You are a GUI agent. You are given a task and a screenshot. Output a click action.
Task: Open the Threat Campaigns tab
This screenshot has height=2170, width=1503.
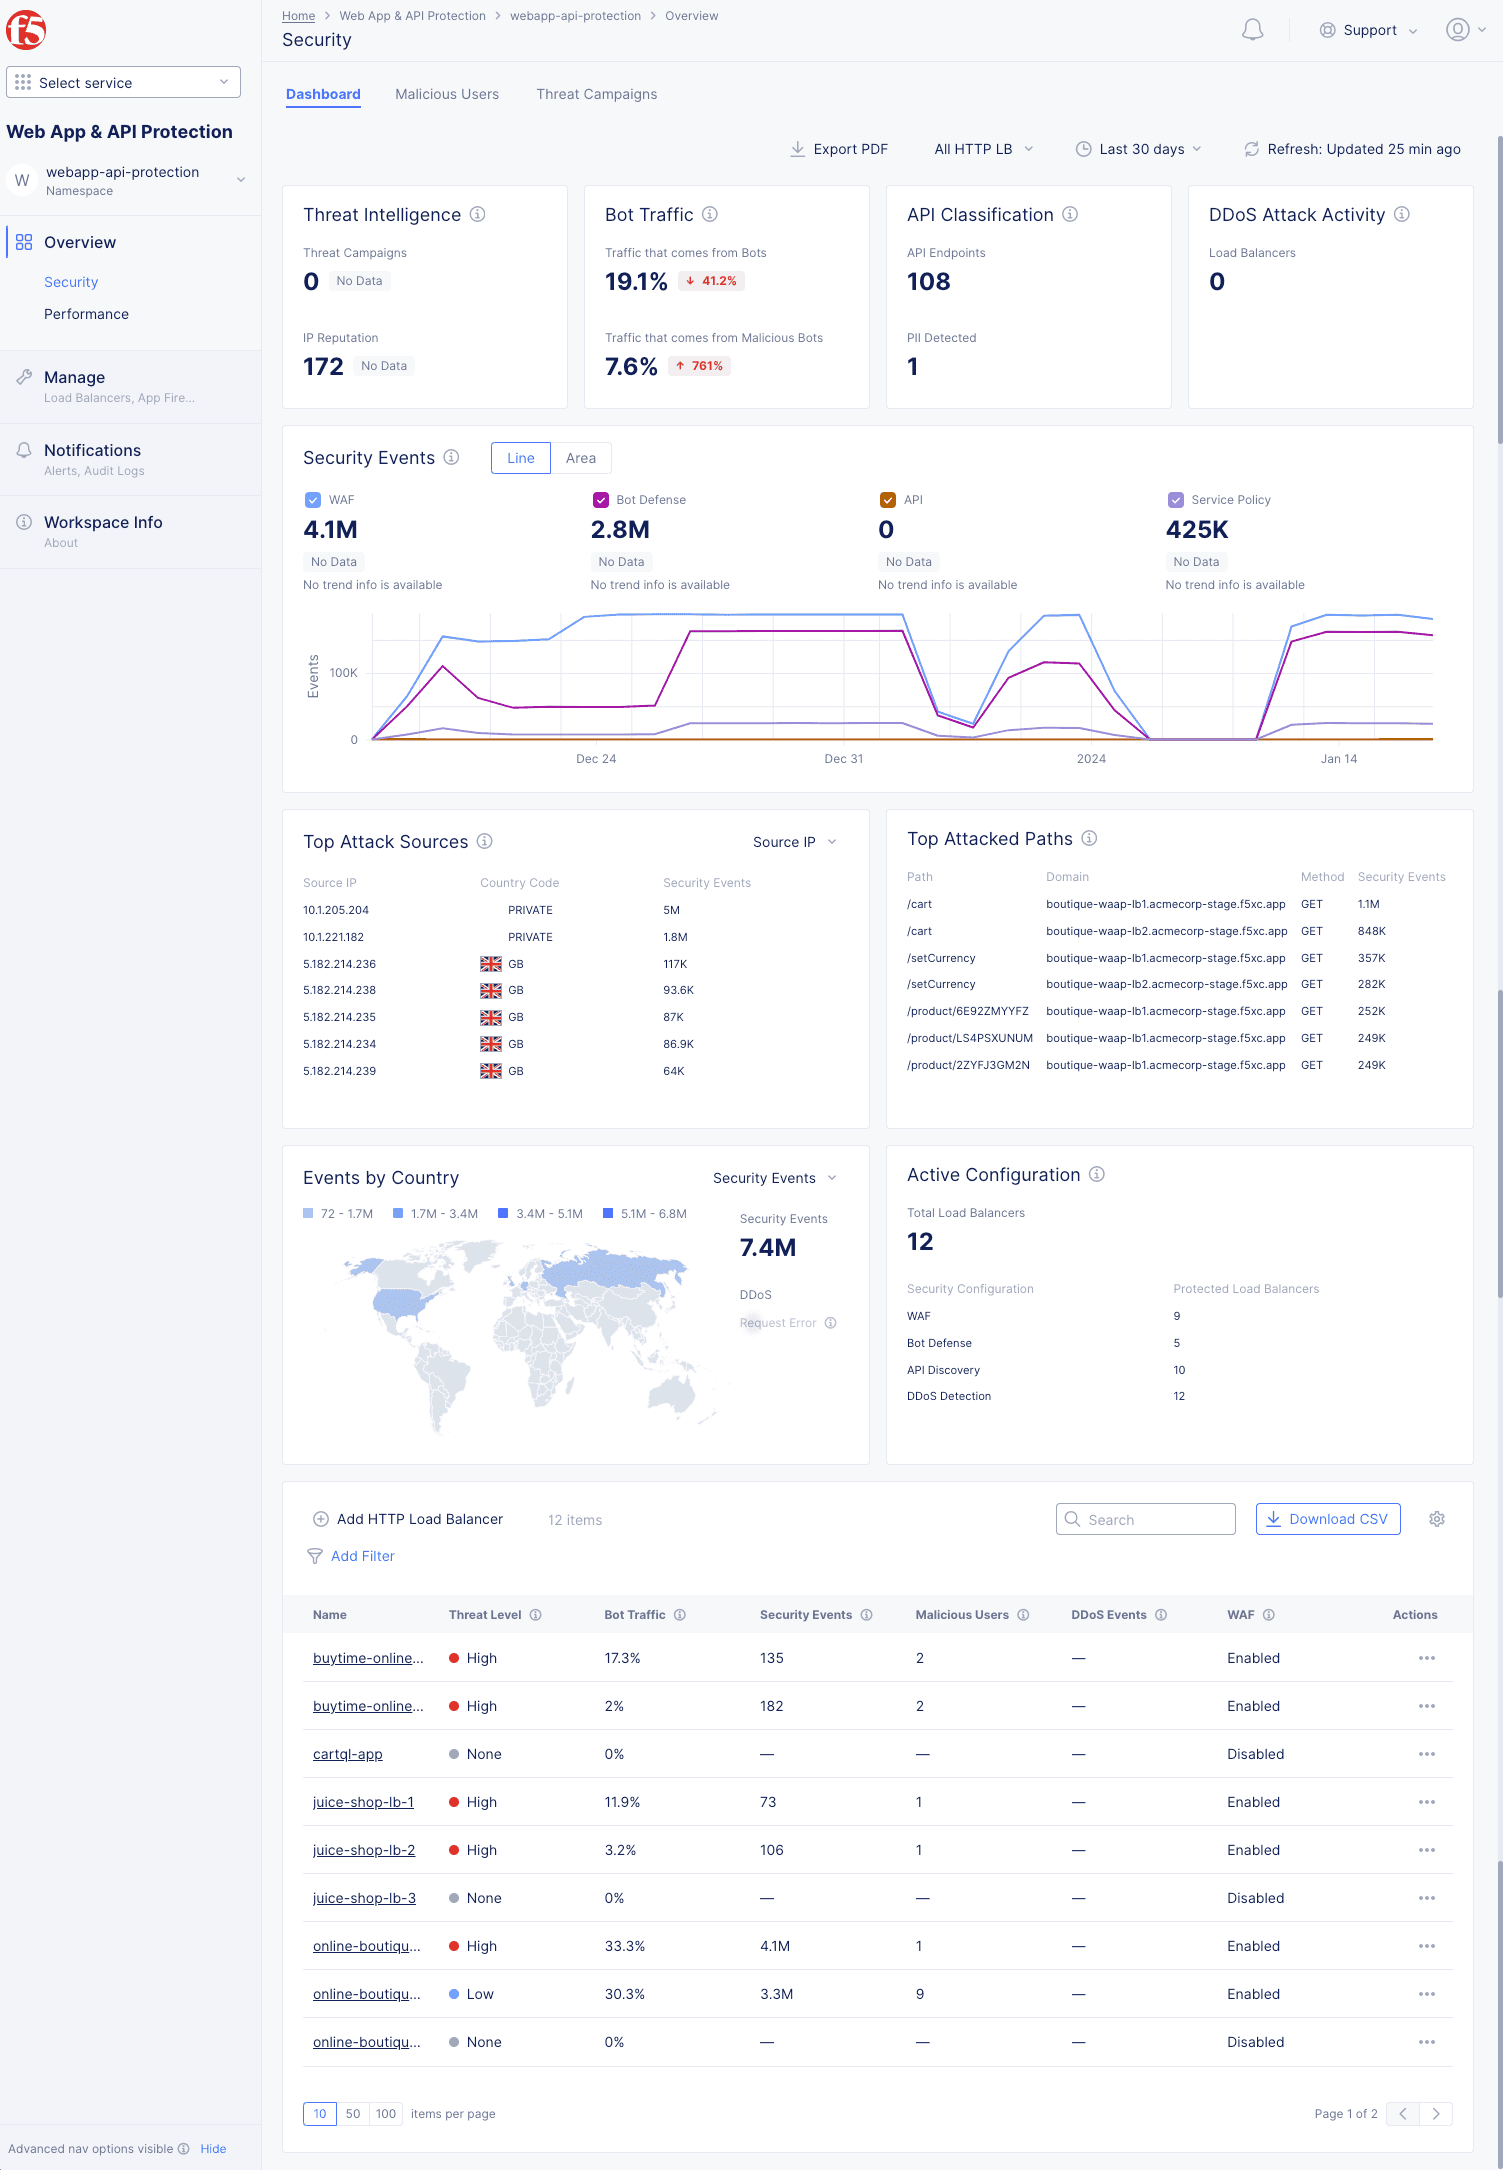tap(596, 94)
